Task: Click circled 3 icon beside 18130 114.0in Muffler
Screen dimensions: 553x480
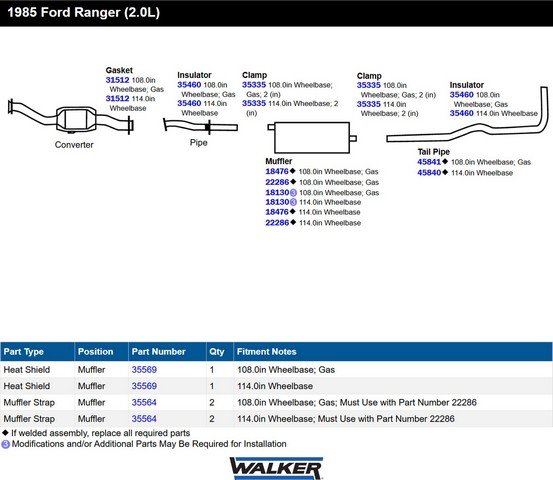Action: (x=293, y=202)
